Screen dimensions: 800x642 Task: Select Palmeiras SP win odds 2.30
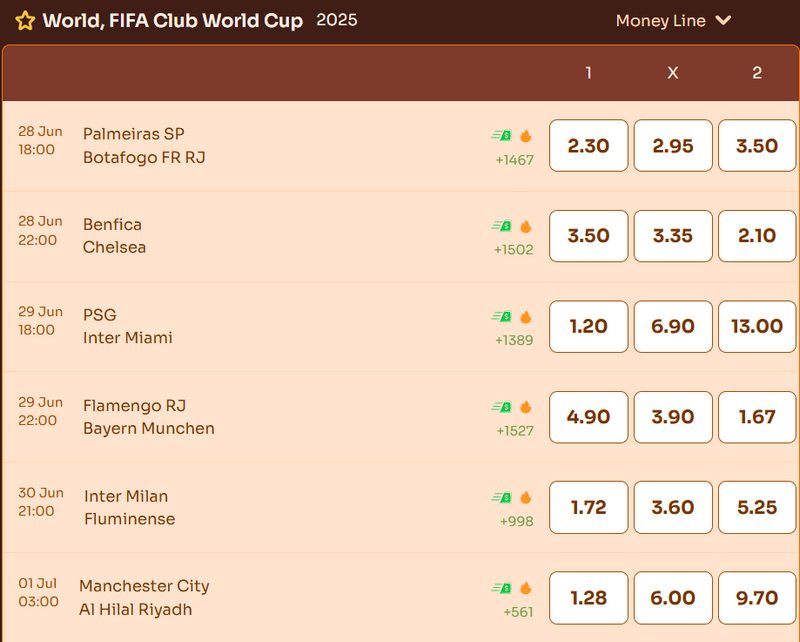point(589,146)
